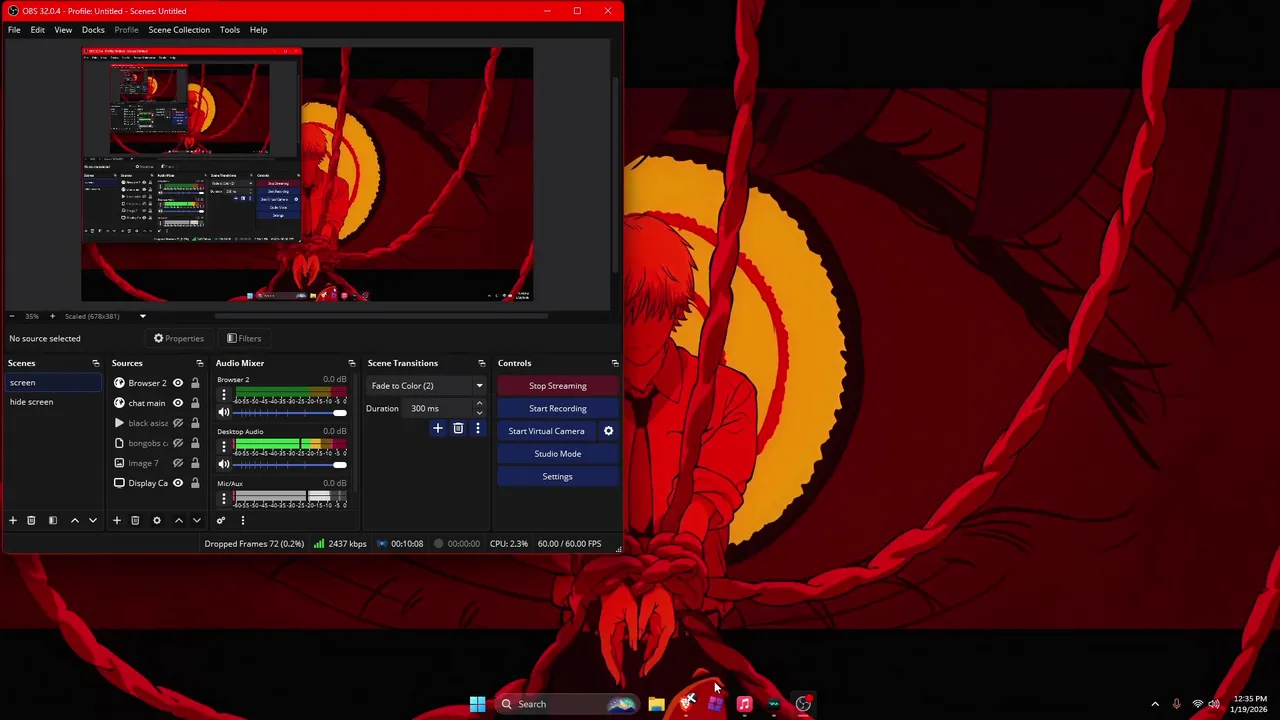1280x720 pixels.
Task: Open transition properties three-dot menu
Action: click(477, 428)
